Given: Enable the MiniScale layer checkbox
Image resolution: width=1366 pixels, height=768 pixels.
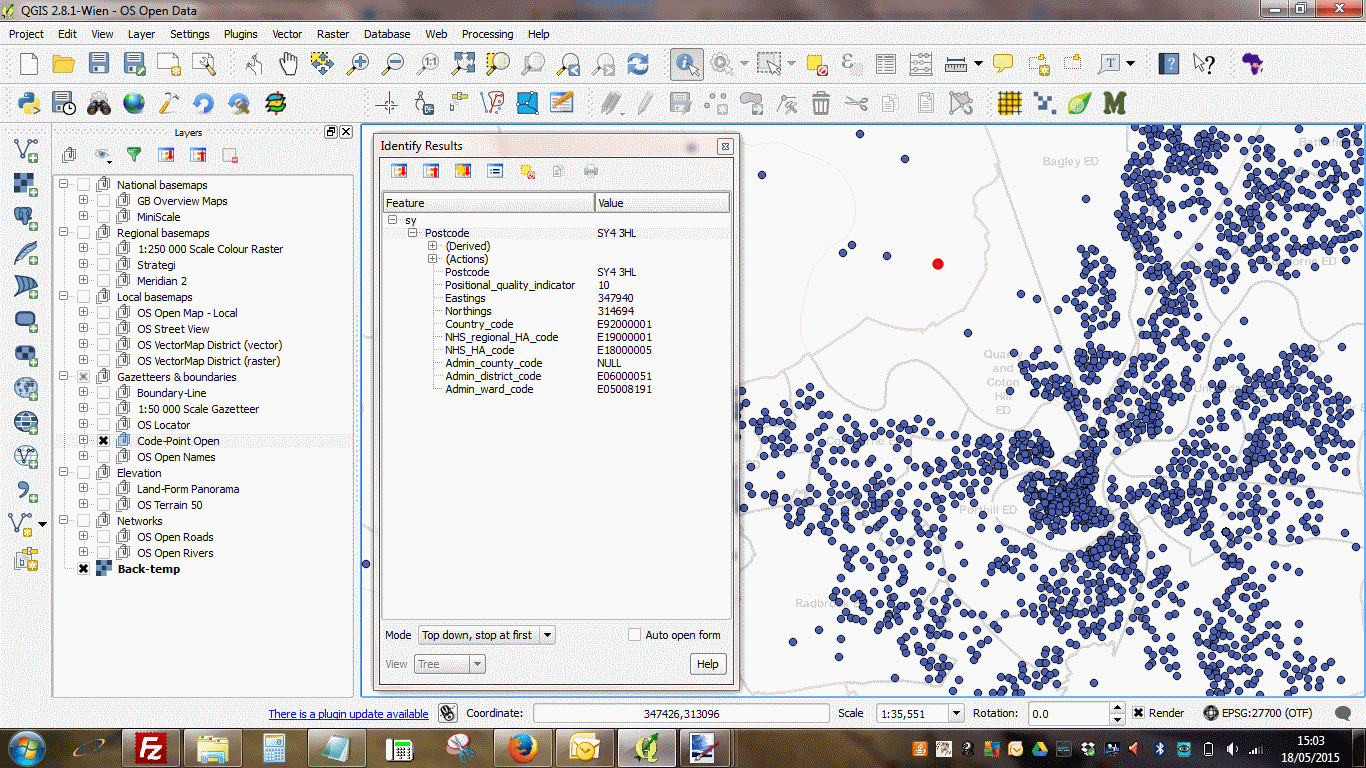Looking at the screenshot, I should (x=103, y=217).
